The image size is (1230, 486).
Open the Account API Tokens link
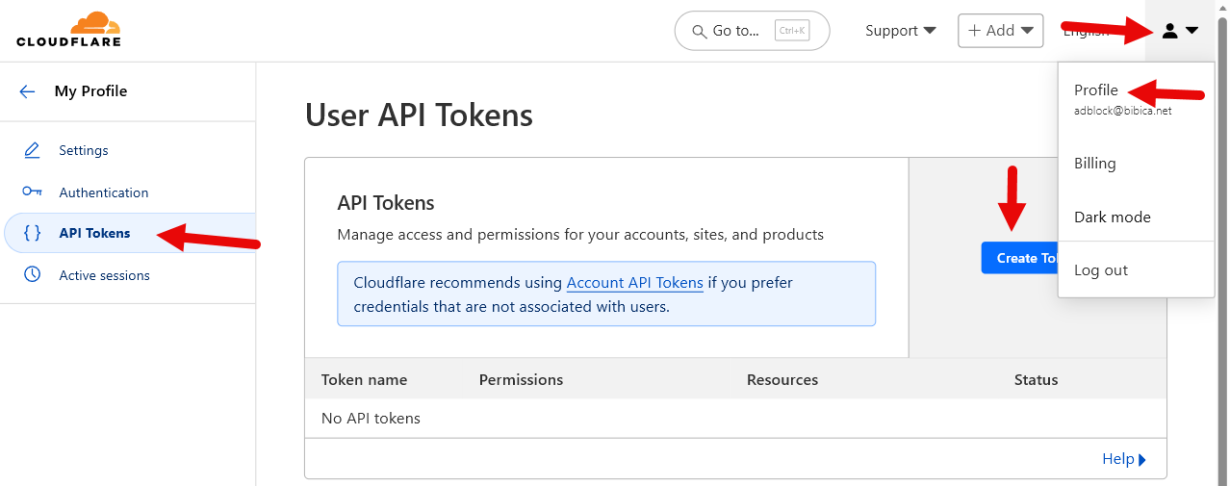tap(635, 283)
